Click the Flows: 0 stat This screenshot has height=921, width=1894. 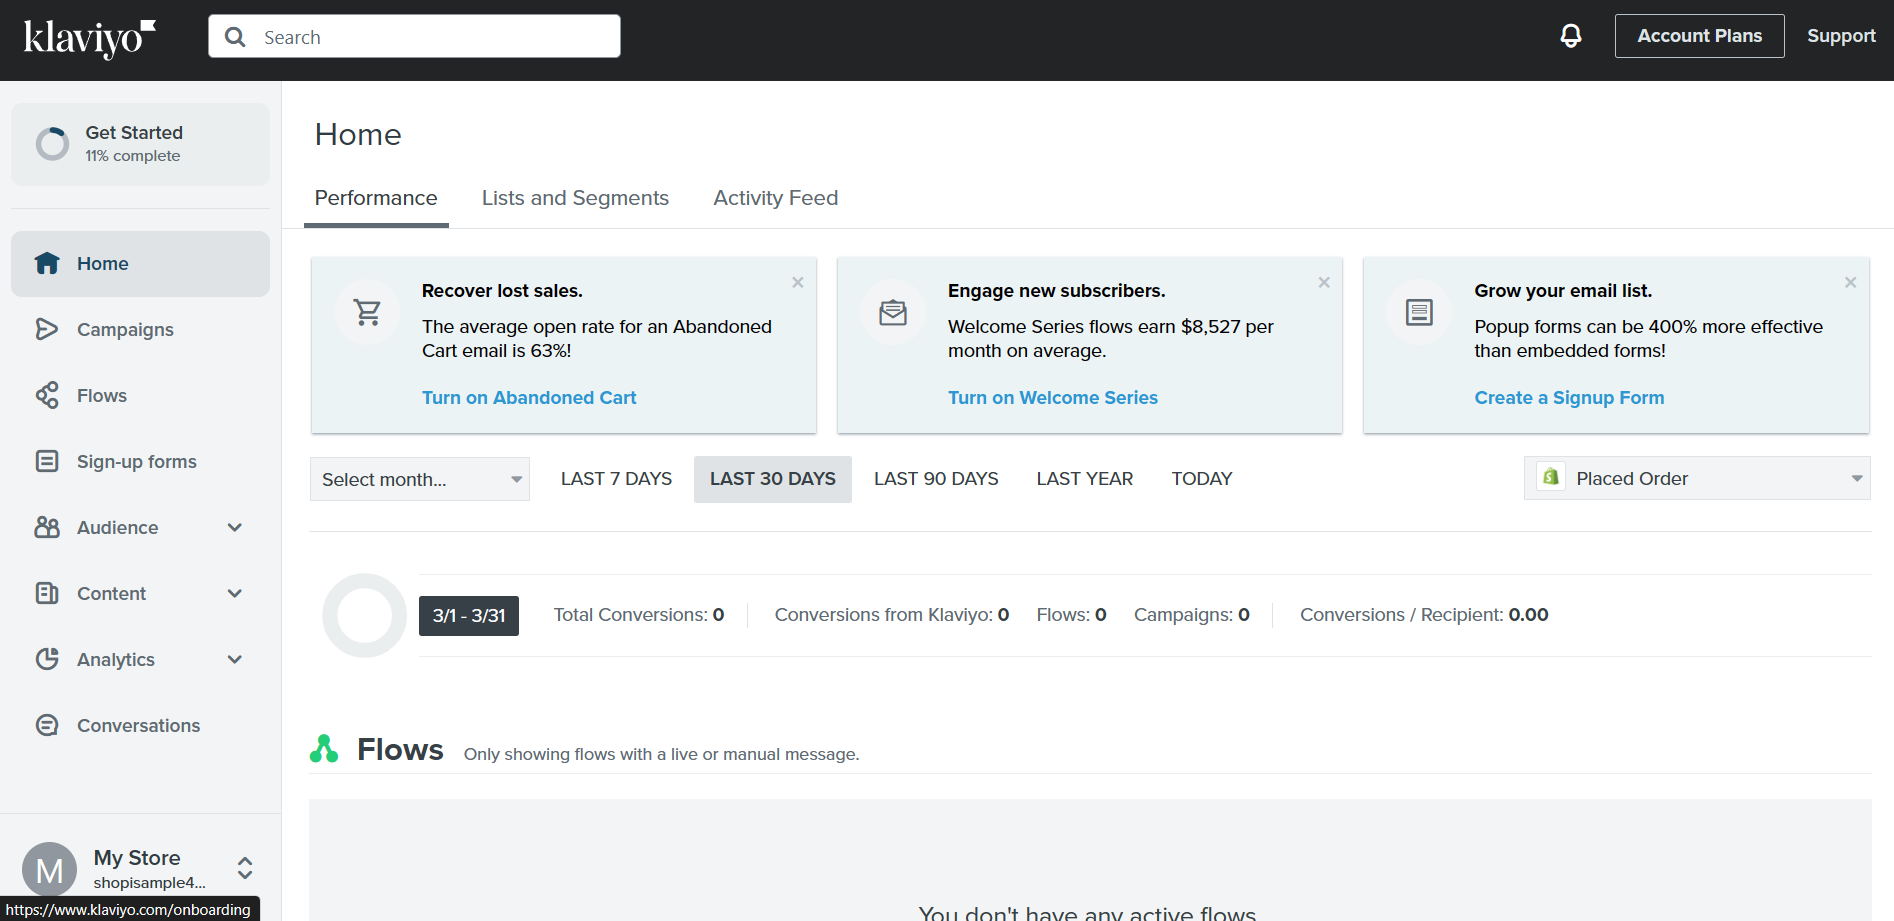pyautogui.click(x=1072, y=615)
